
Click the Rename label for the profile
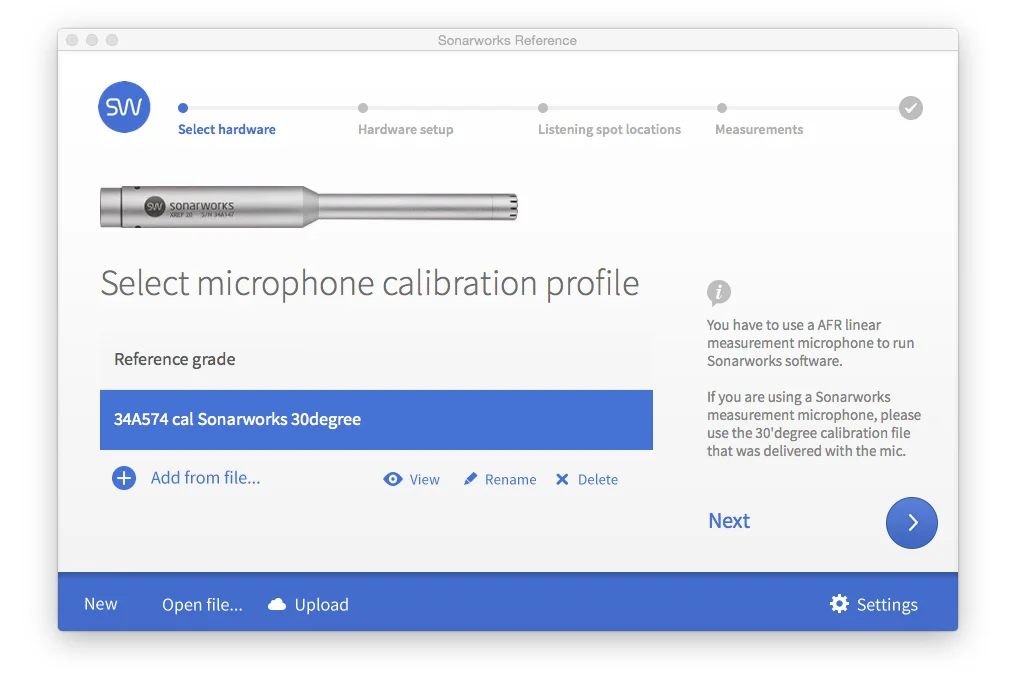(510, 480)
